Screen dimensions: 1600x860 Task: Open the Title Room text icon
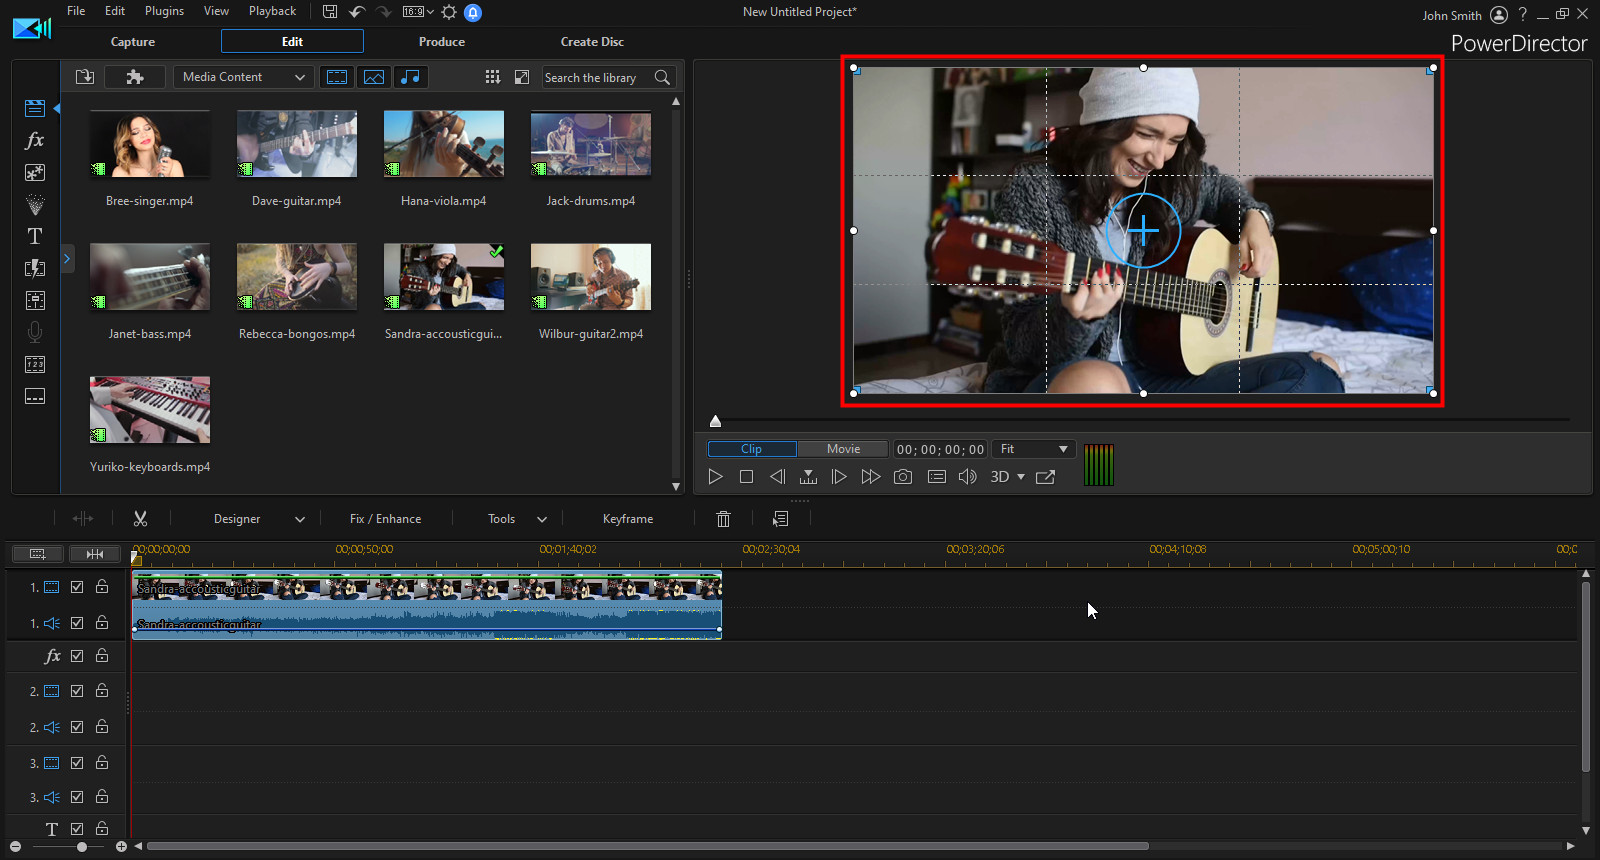pos(35,237)
